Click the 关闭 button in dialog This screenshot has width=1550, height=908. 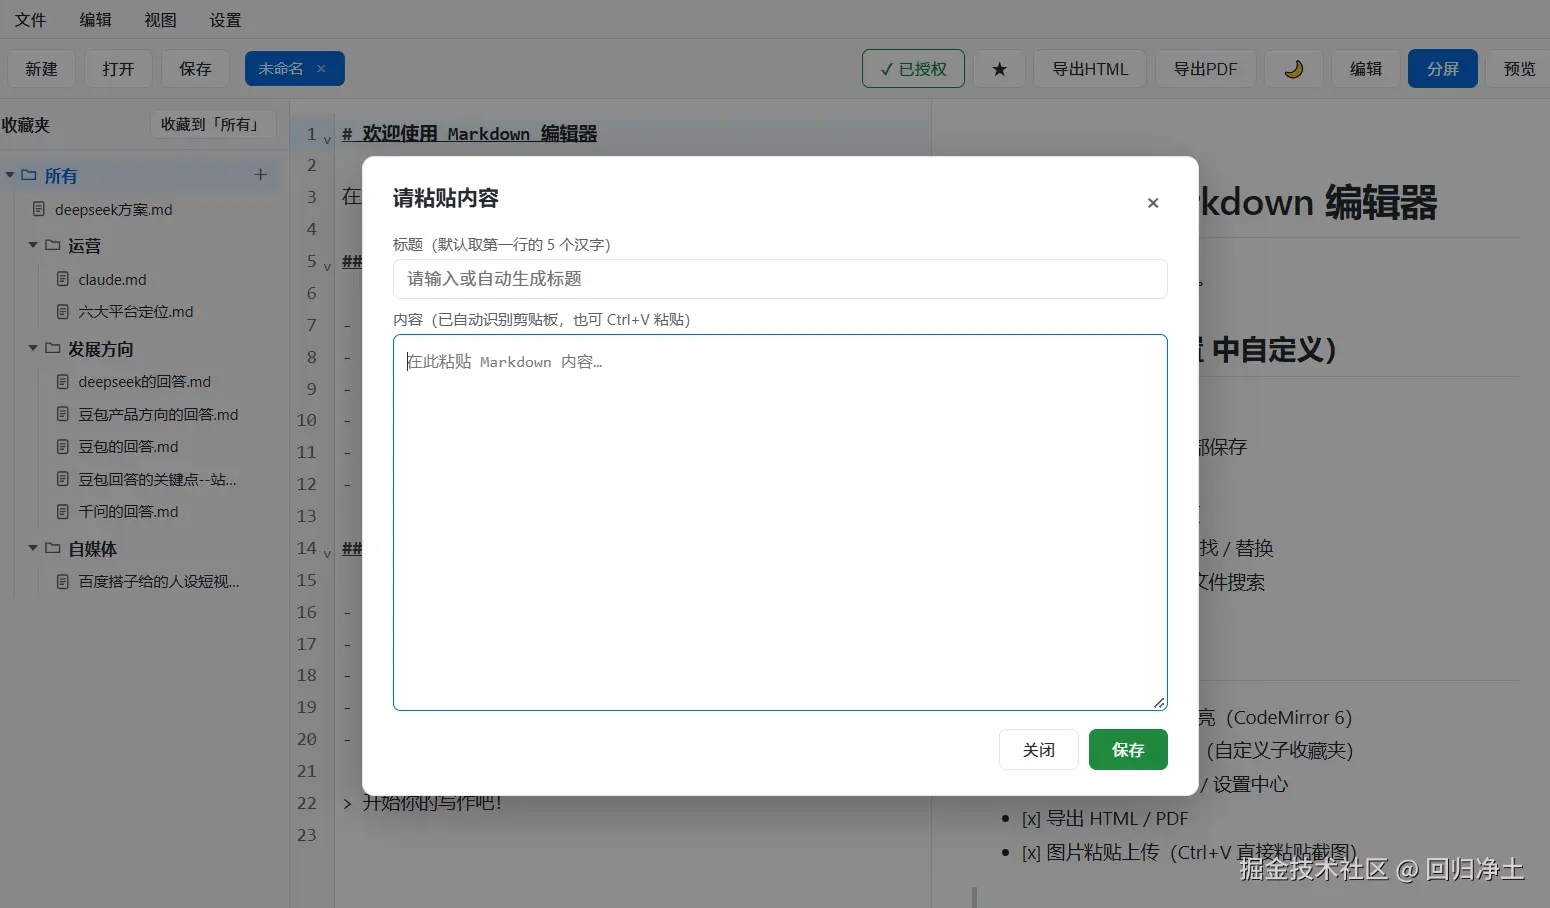[1039, 750]
